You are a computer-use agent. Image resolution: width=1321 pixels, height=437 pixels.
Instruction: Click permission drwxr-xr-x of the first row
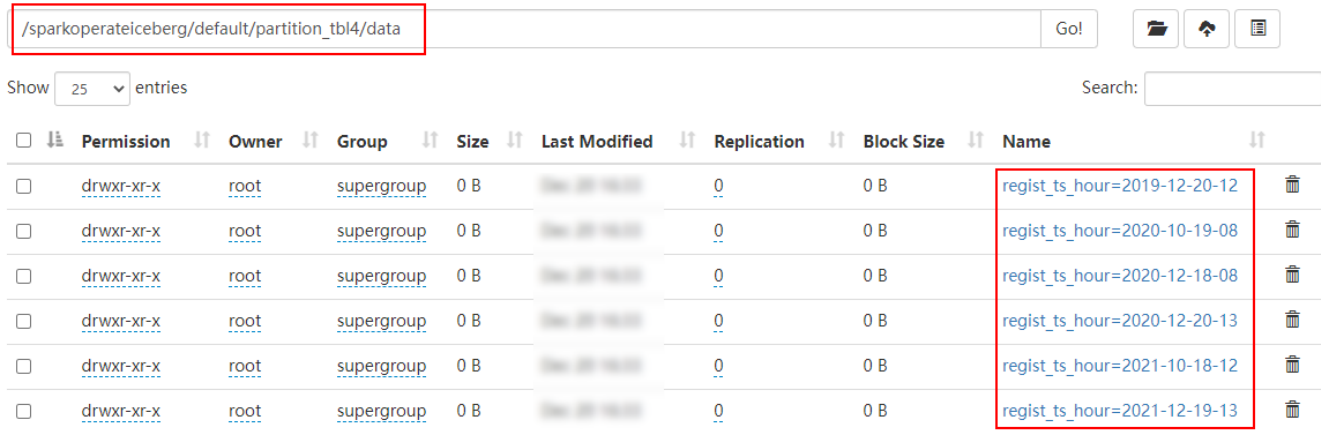[121, 186]
